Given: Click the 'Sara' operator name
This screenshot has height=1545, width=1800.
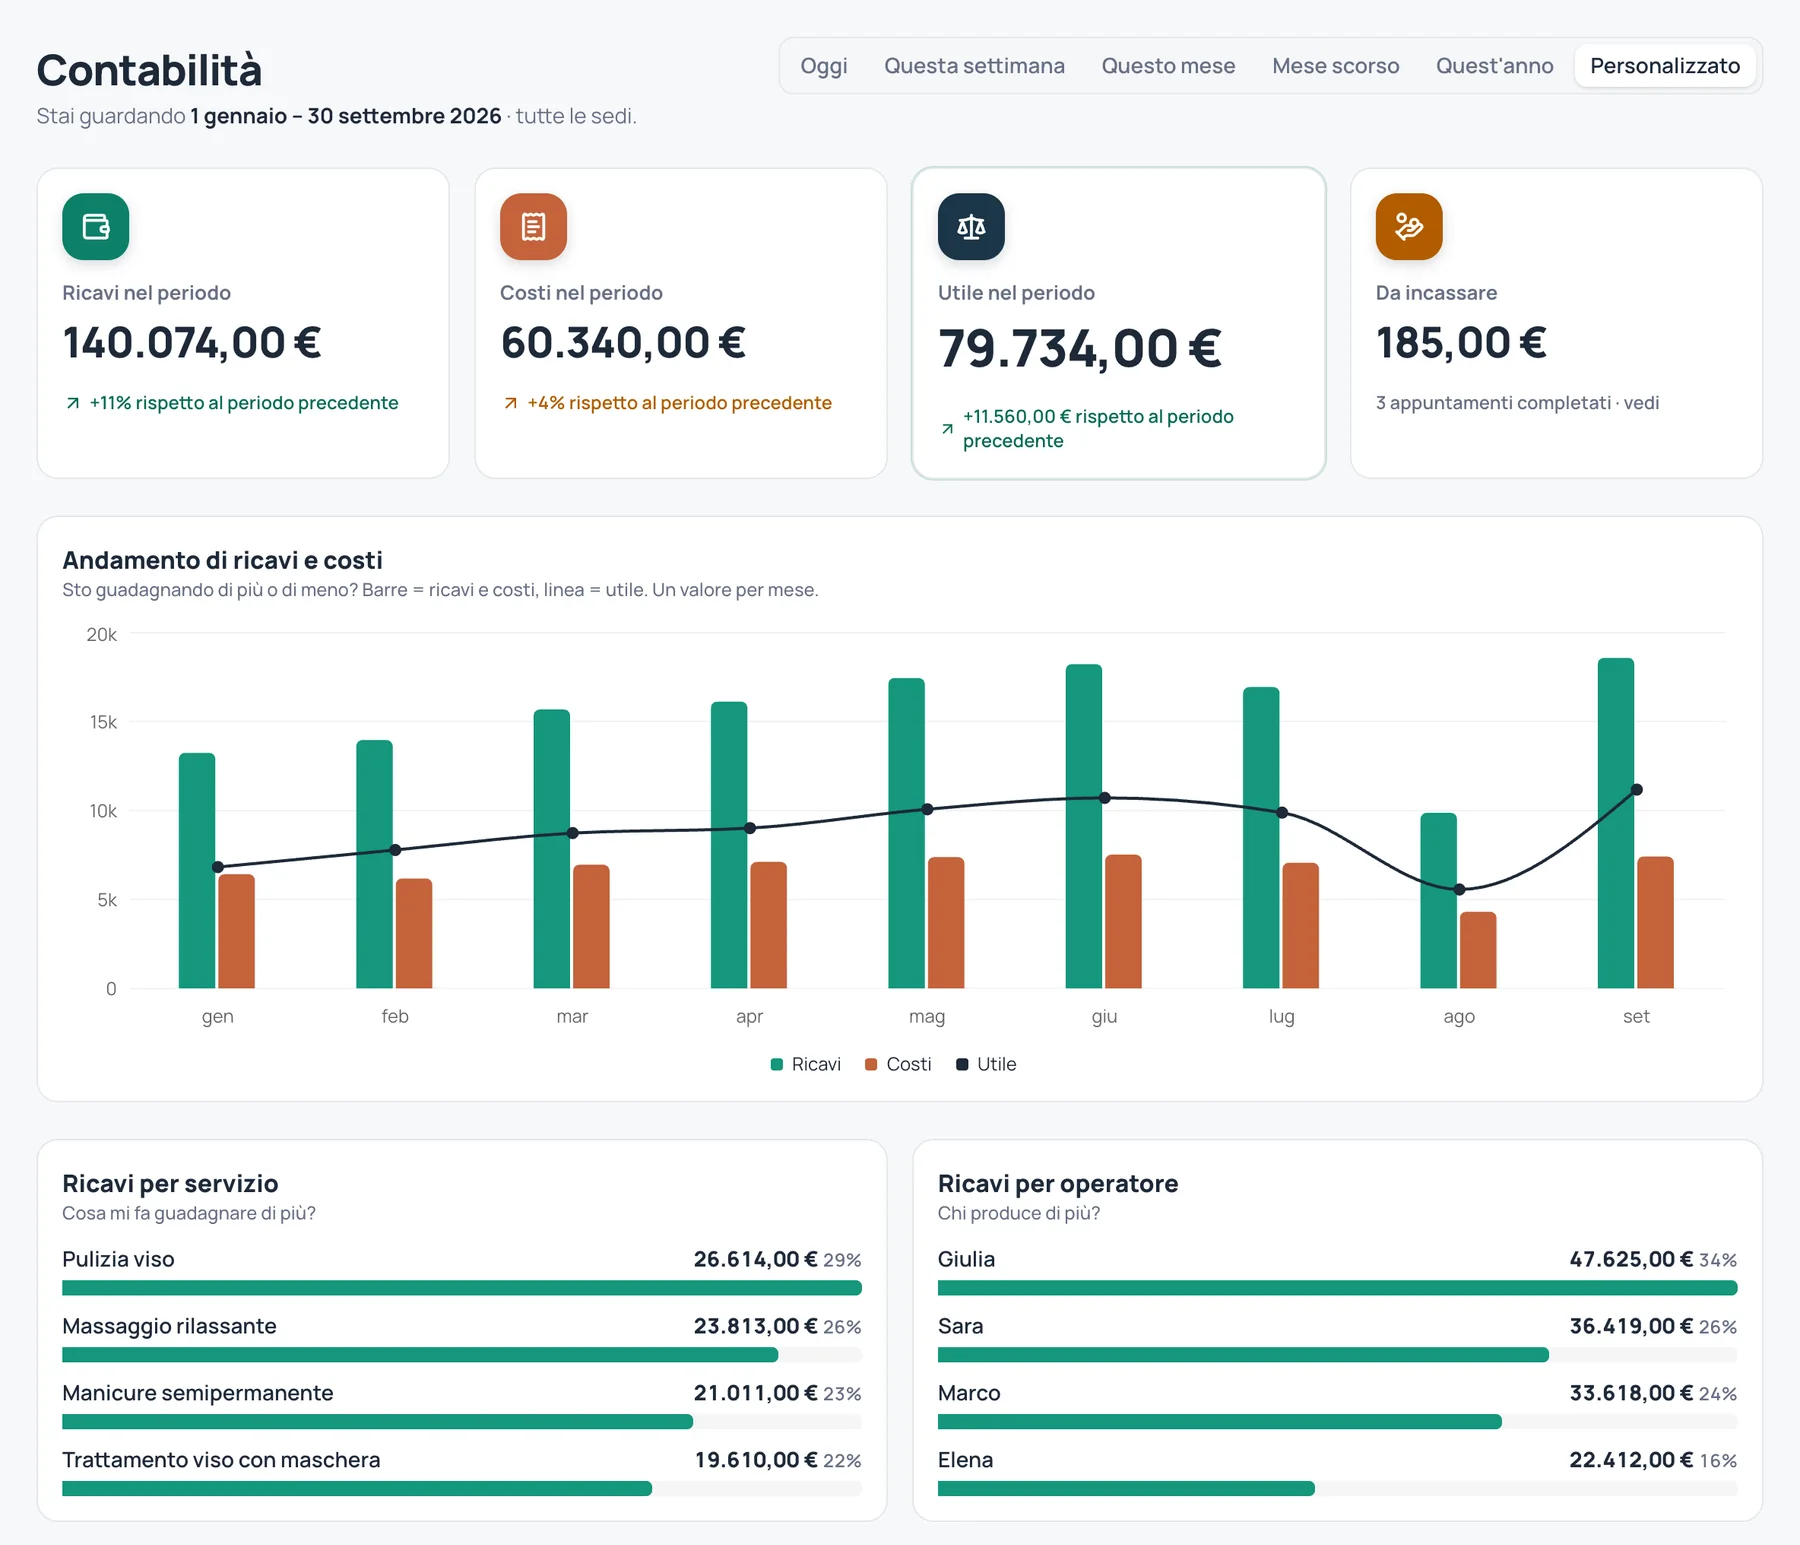Looking at the screenshot, I should pos(961,1326).
